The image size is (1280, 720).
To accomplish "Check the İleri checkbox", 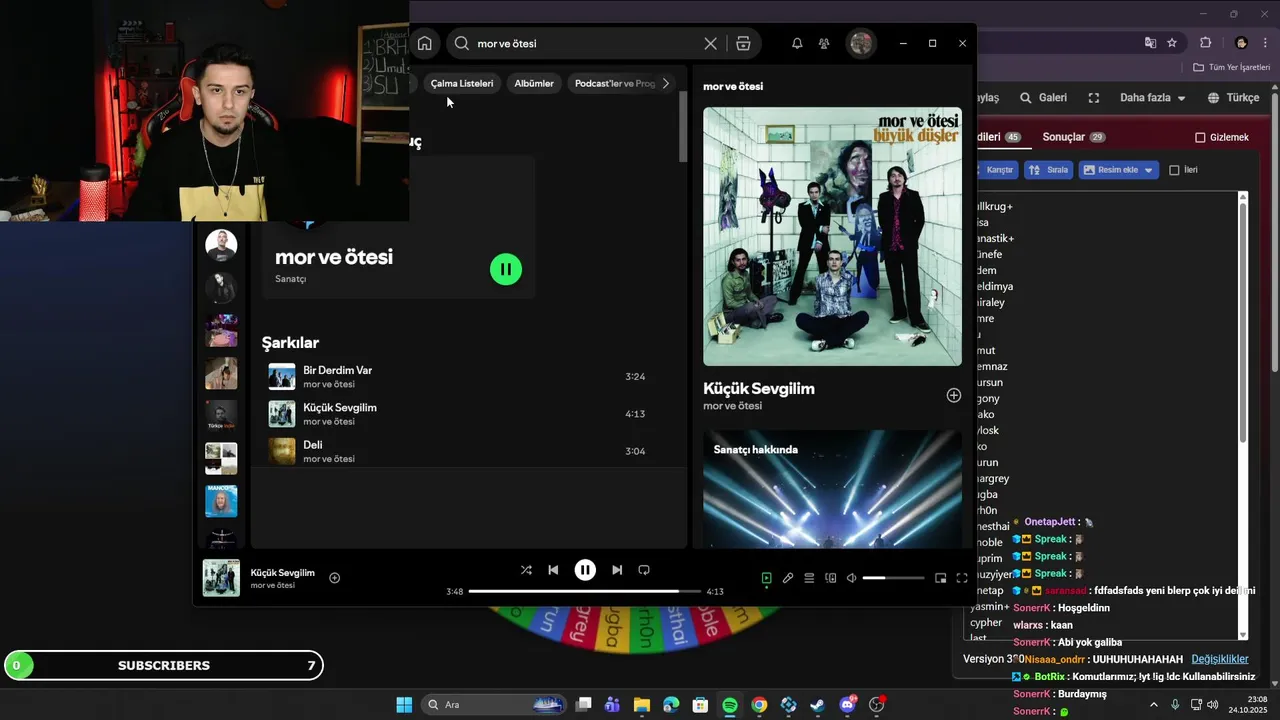I will pyautogui.click(x=1175, y=170).
